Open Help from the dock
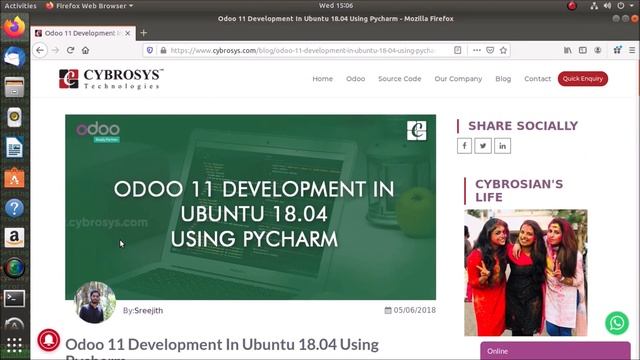640x360 pixels. (14, 208)
